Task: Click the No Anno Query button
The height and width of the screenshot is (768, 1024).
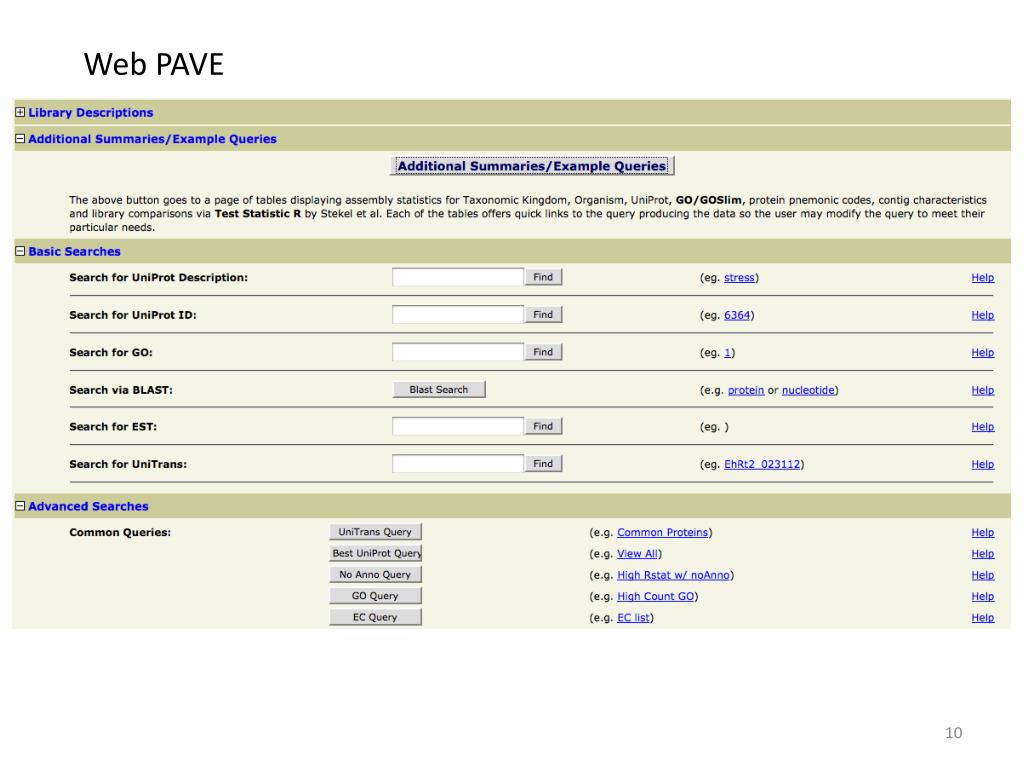Action: click(376, 575)
